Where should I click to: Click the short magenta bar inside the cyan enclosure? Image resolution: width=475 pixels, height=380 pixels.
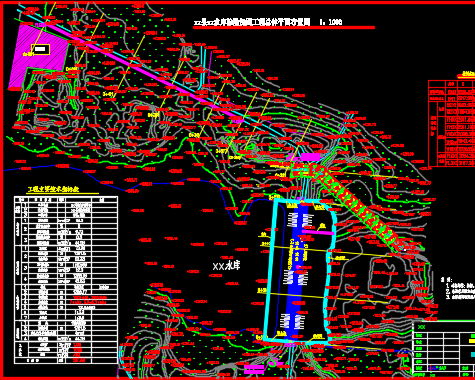[x=318, y=232]
